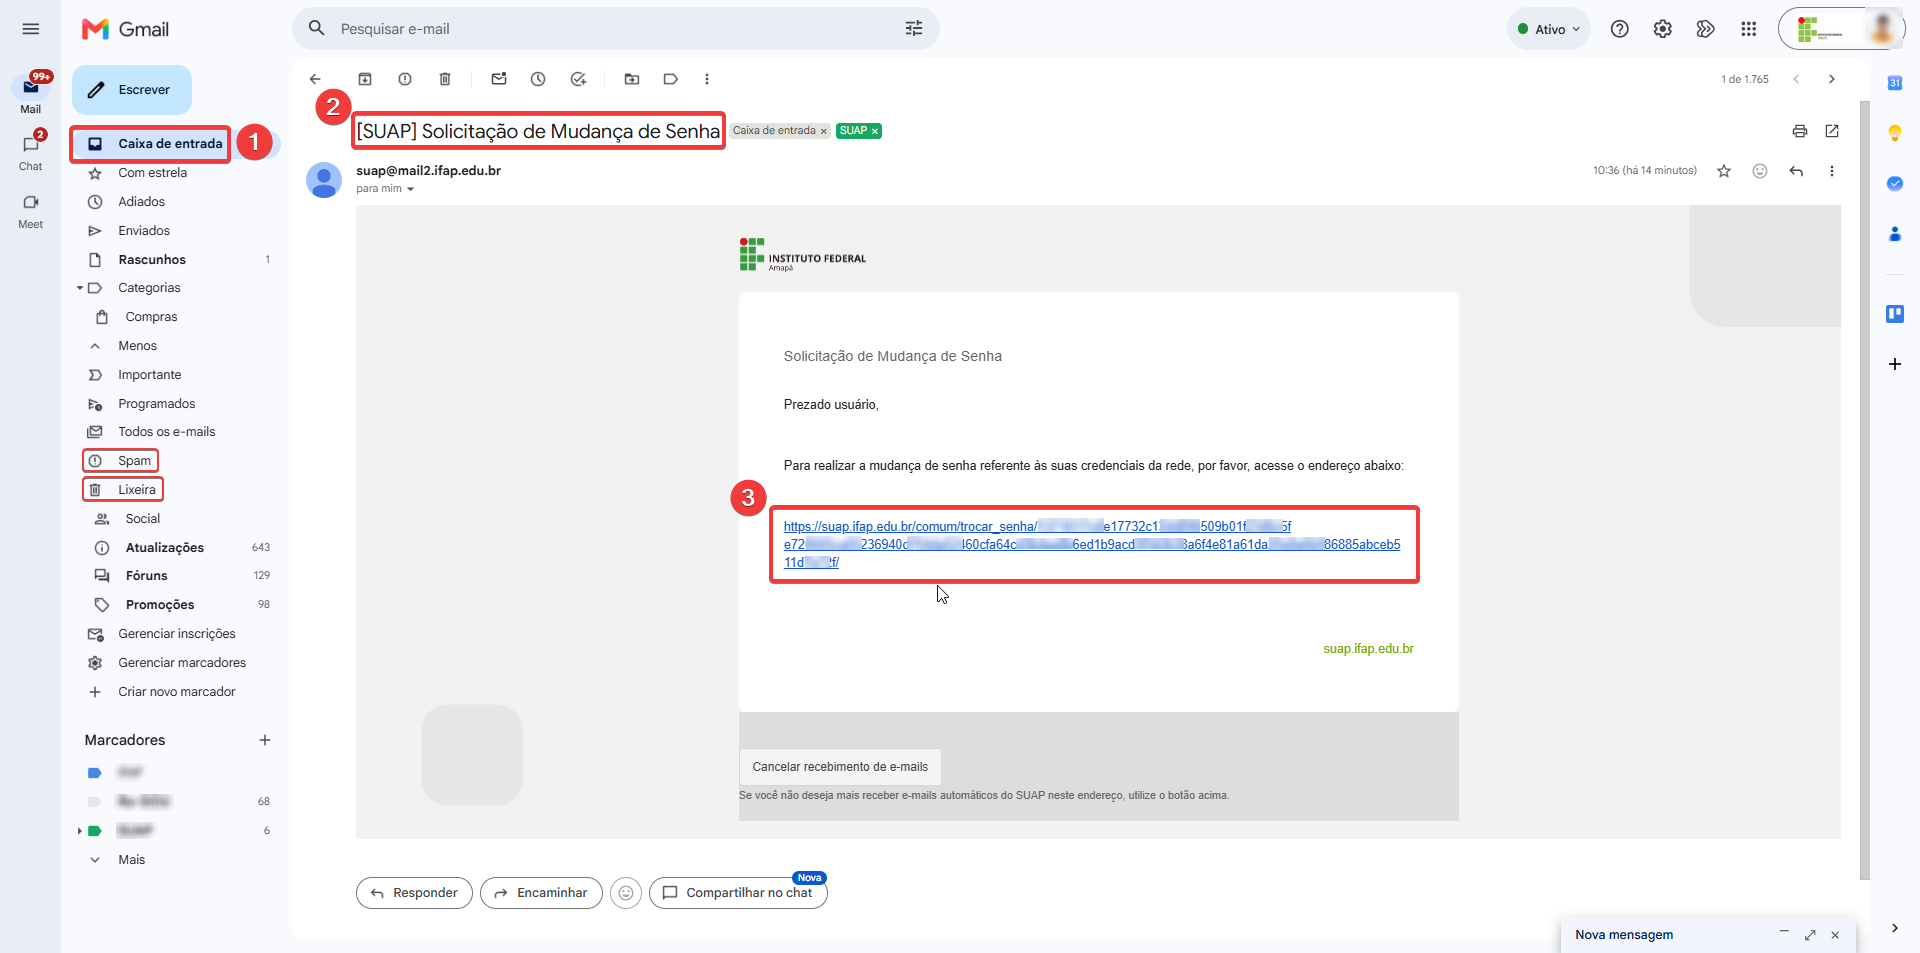Report this email as spam
Image resolution: width=1920 pixels, height=953 pixels.
pos(405,79)
